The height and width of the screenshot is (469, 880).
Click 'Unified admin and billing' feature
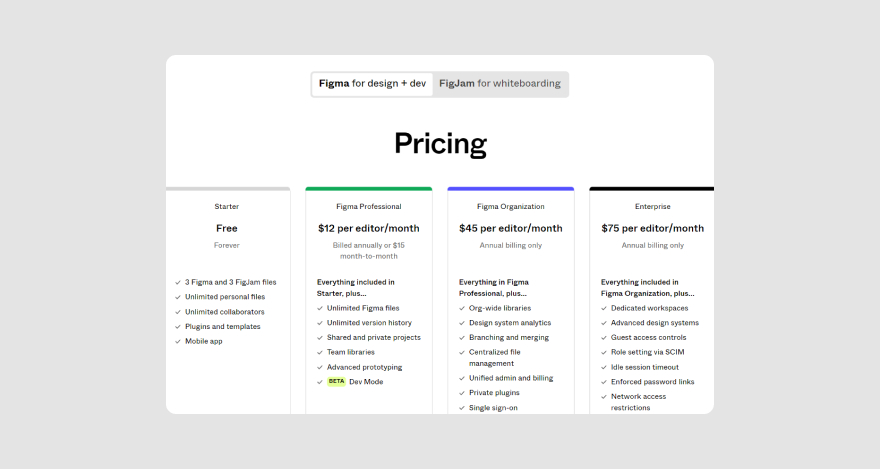pyautogui.click(x=511, y=378)
